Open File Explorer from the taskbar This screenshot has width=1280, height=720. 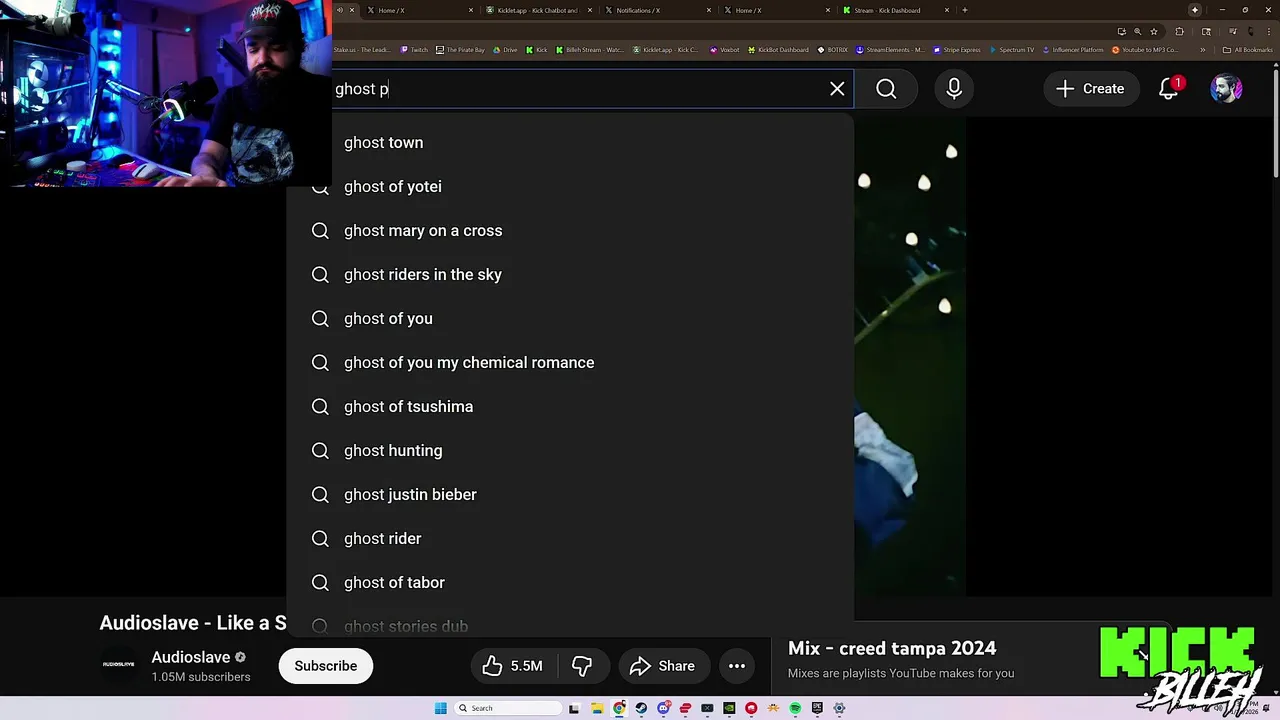click(598, 708)
